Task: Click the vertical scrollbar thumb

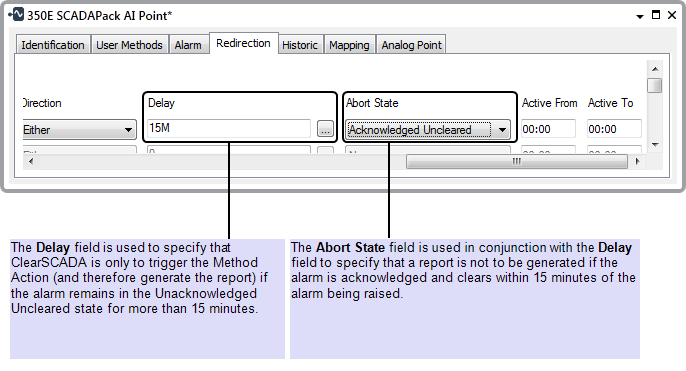Action: tap(655, 85)
